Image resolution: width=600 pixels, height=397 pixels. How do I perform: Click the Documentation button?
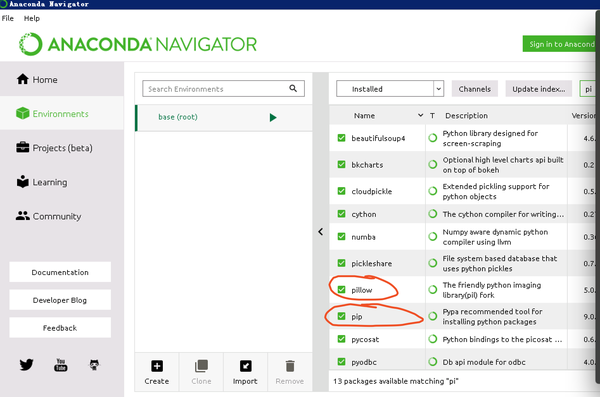(x=60, y=272)
